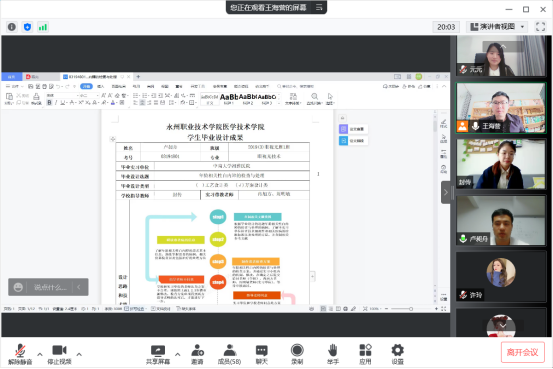Open the 成员(58) members list
The image size is (553, 369).
(x=229, y=354)
